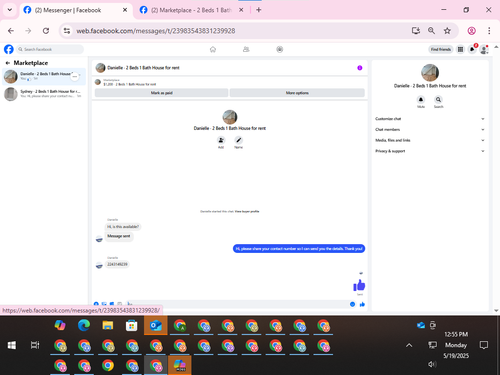Open File Explorer from the taskbar
This screenshot has height=375, width=500.
tap(108, 325)
